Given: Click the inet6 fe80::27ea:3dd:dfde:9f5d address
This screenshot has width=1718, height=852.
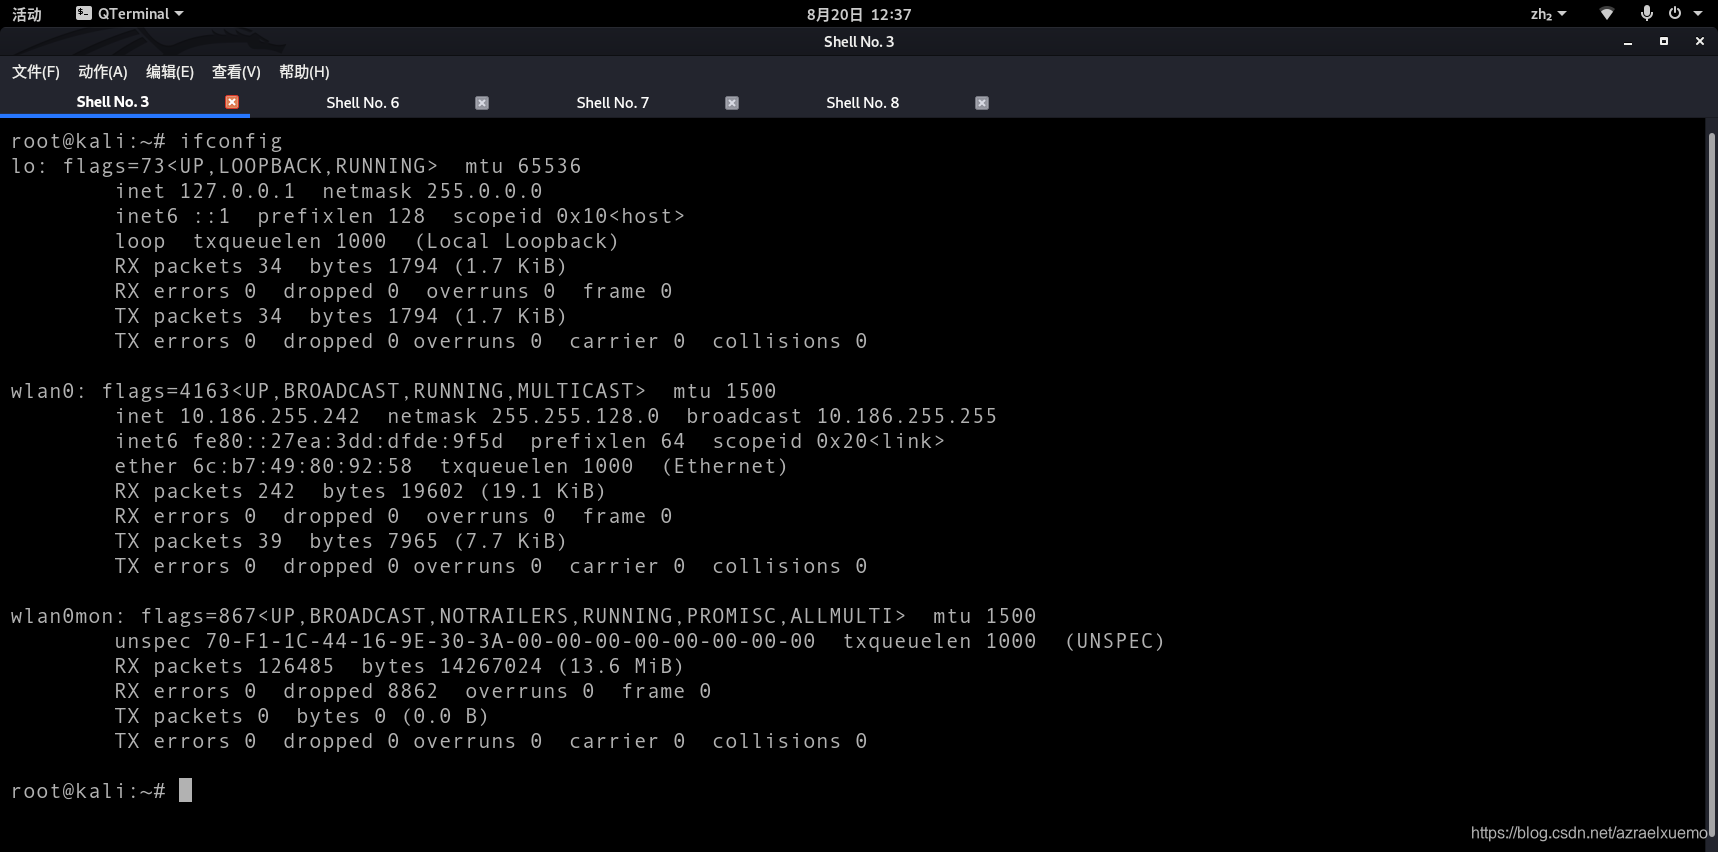Looking at the screenshot, I should pos(348,441).
